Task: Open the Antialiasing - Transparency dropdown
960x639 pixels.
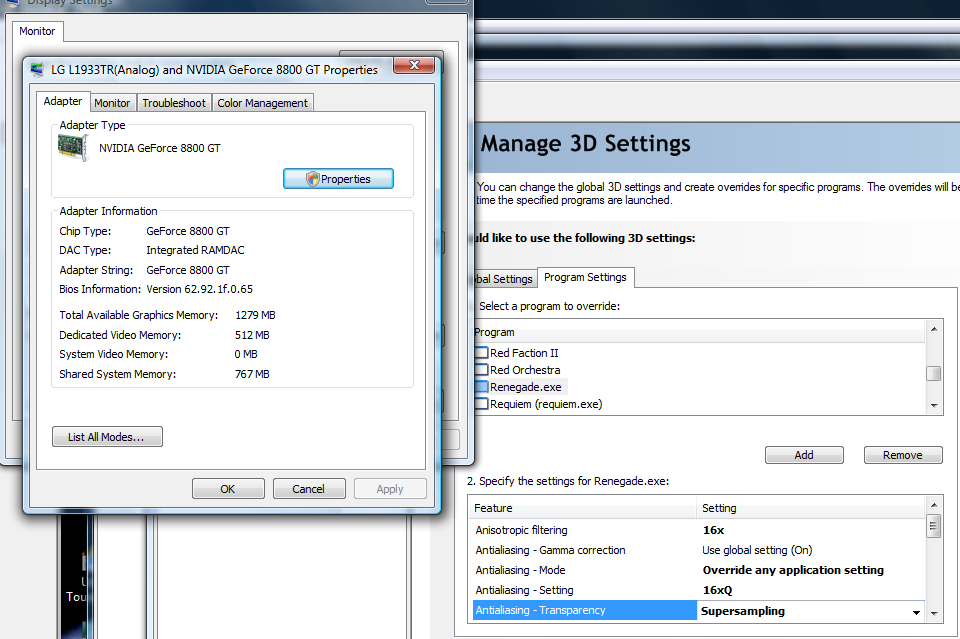Action: point(916,611)
